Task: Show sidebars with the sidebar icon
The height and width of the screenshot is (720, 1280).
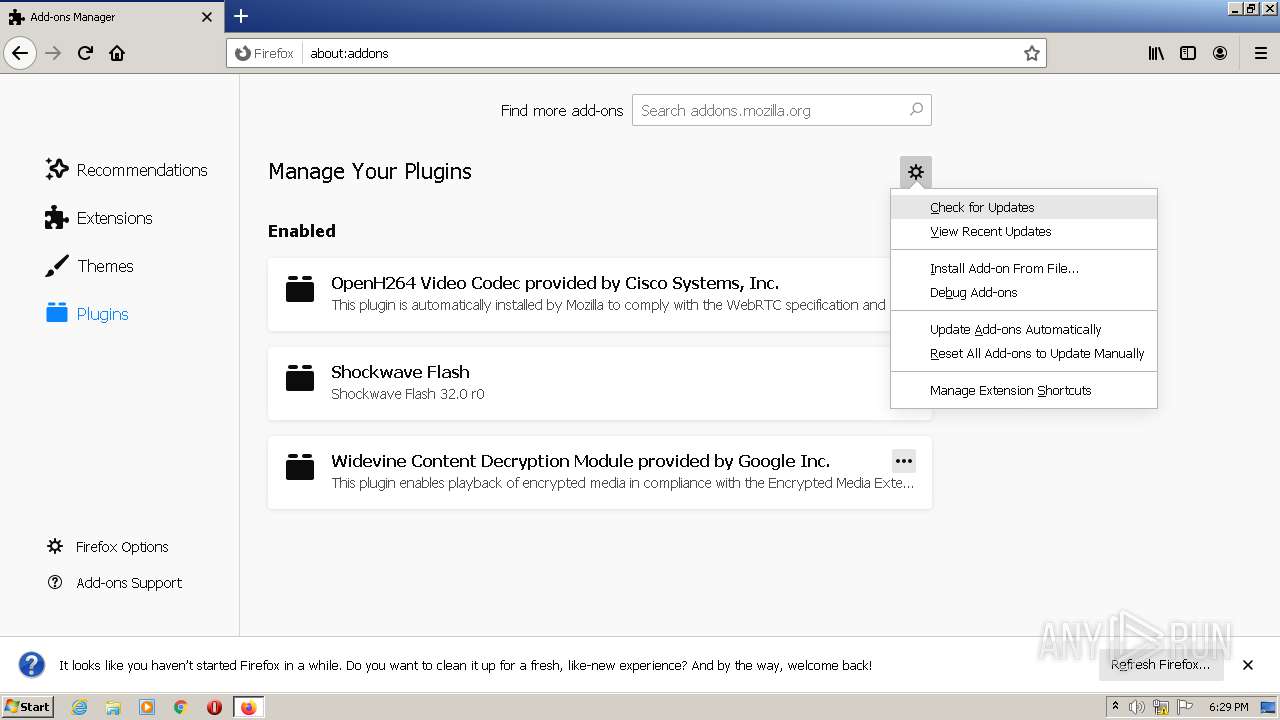Action: tap(1188, 53)
